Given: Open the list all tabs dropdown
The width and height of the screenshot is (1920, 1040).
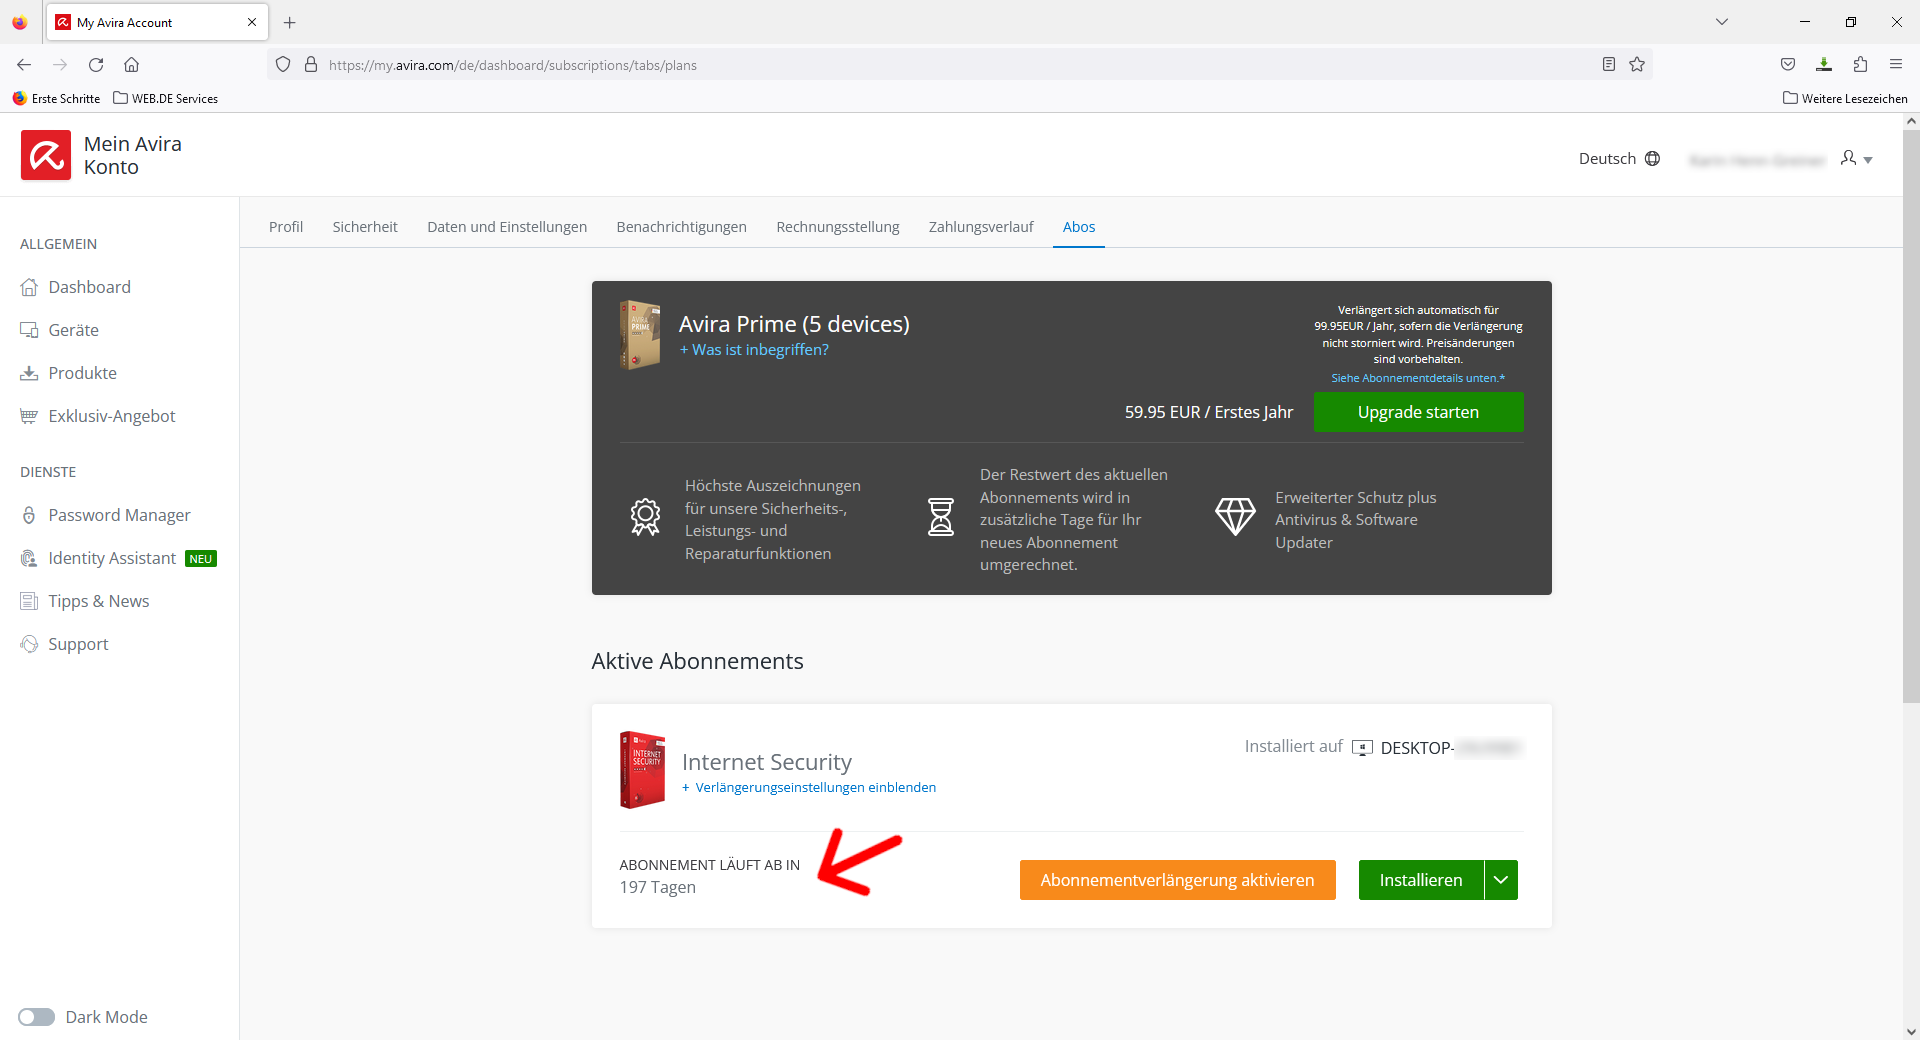Looking at the screenshot, I should [1722, 22].
